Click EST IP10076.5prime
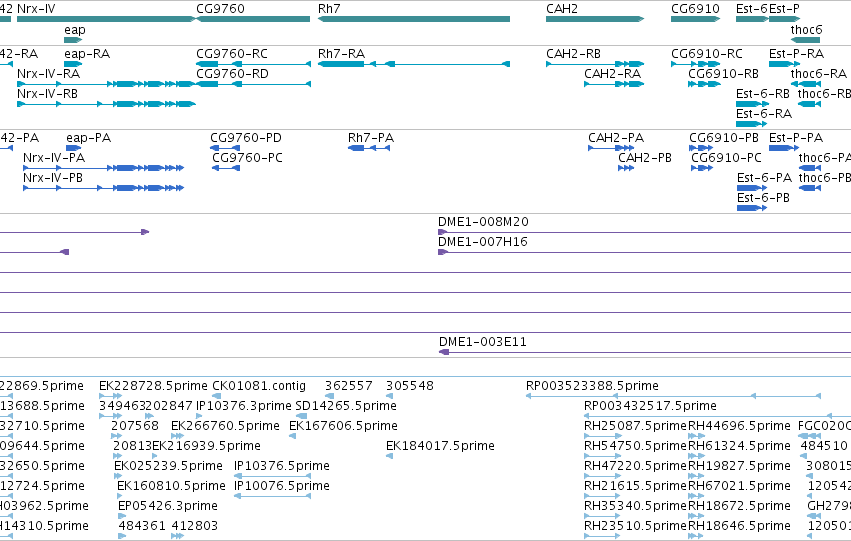The image size is (851, 541). 272,497
